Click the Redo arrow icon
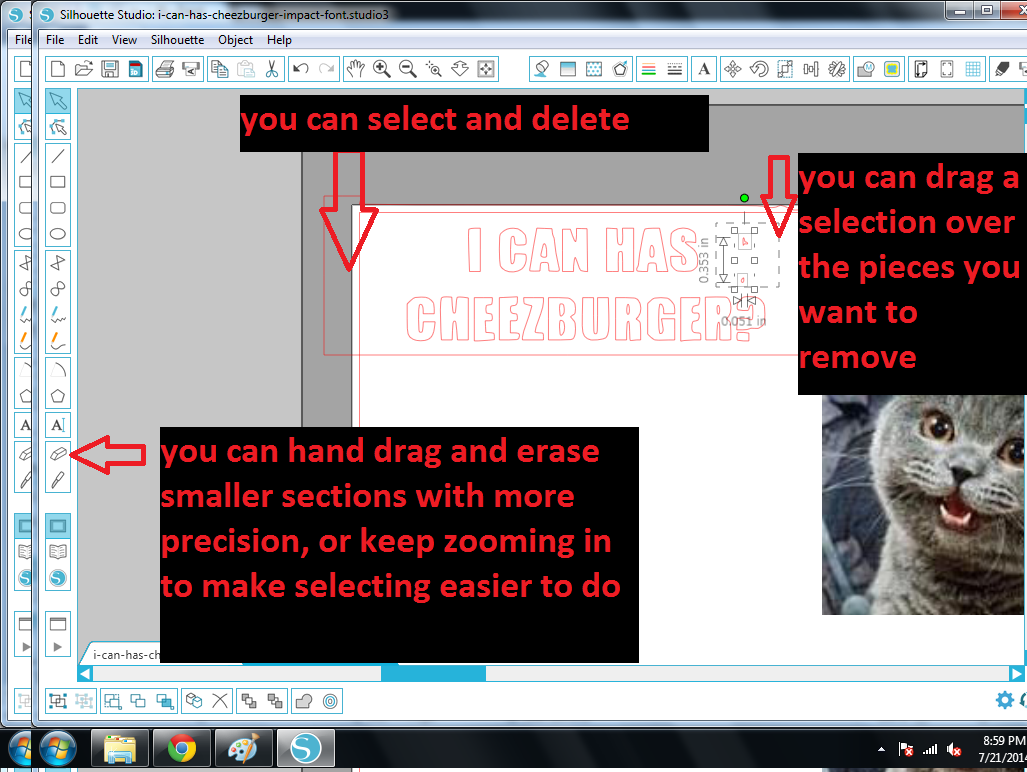Image resolution: width=1027 pixels, height=772 pixels. pos(326,69)
